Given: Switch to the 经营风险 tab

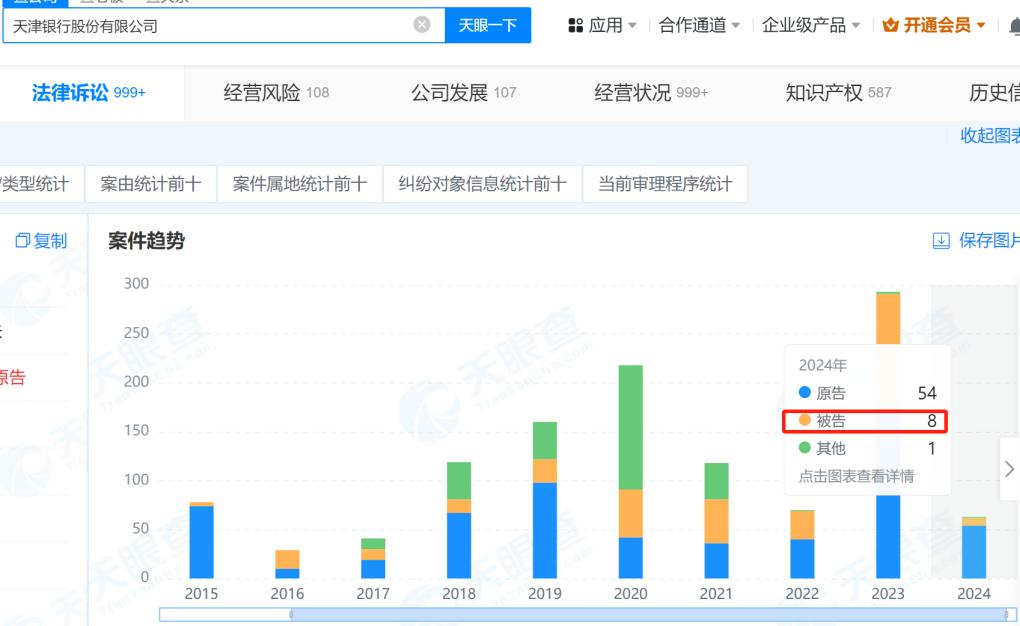Looking at the screenshot, I should (275, 93).
